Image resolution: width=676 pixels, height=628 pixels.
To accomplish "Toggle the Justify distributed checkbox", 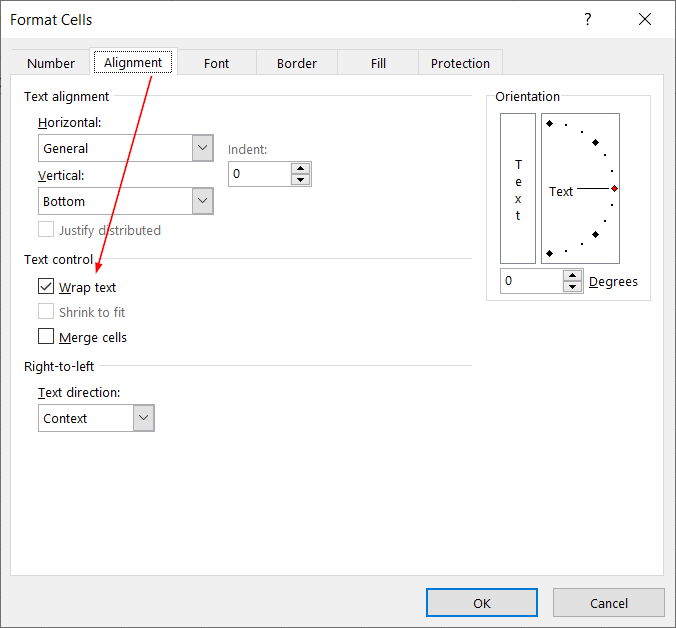I will click(x=46, y=229).
